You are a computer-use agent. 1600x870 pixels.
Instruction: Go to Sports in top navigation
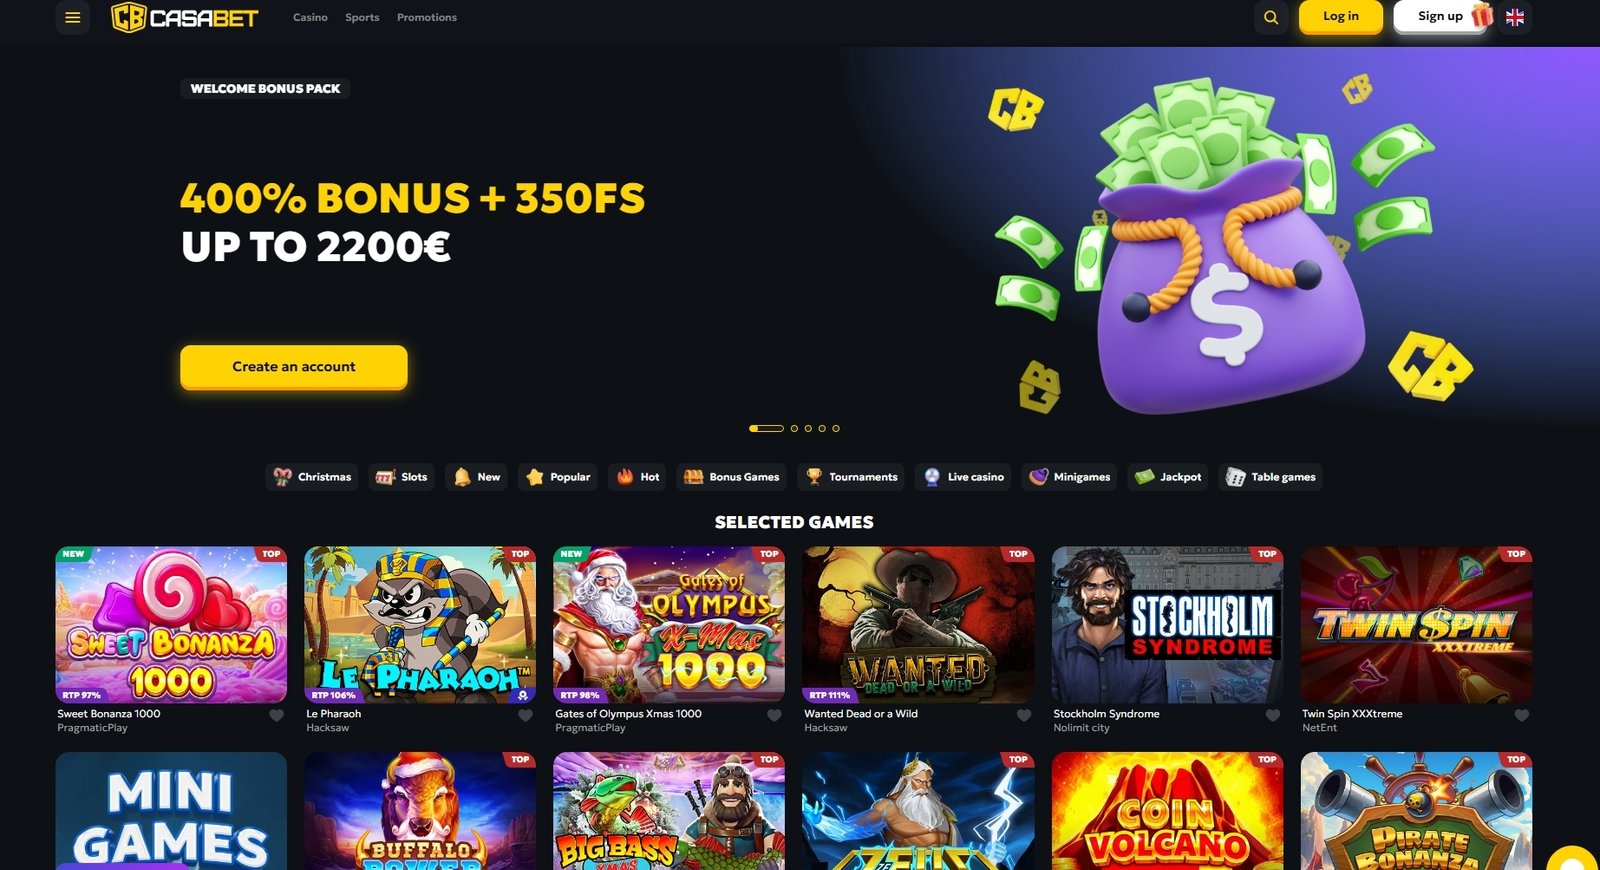(362, 17)
